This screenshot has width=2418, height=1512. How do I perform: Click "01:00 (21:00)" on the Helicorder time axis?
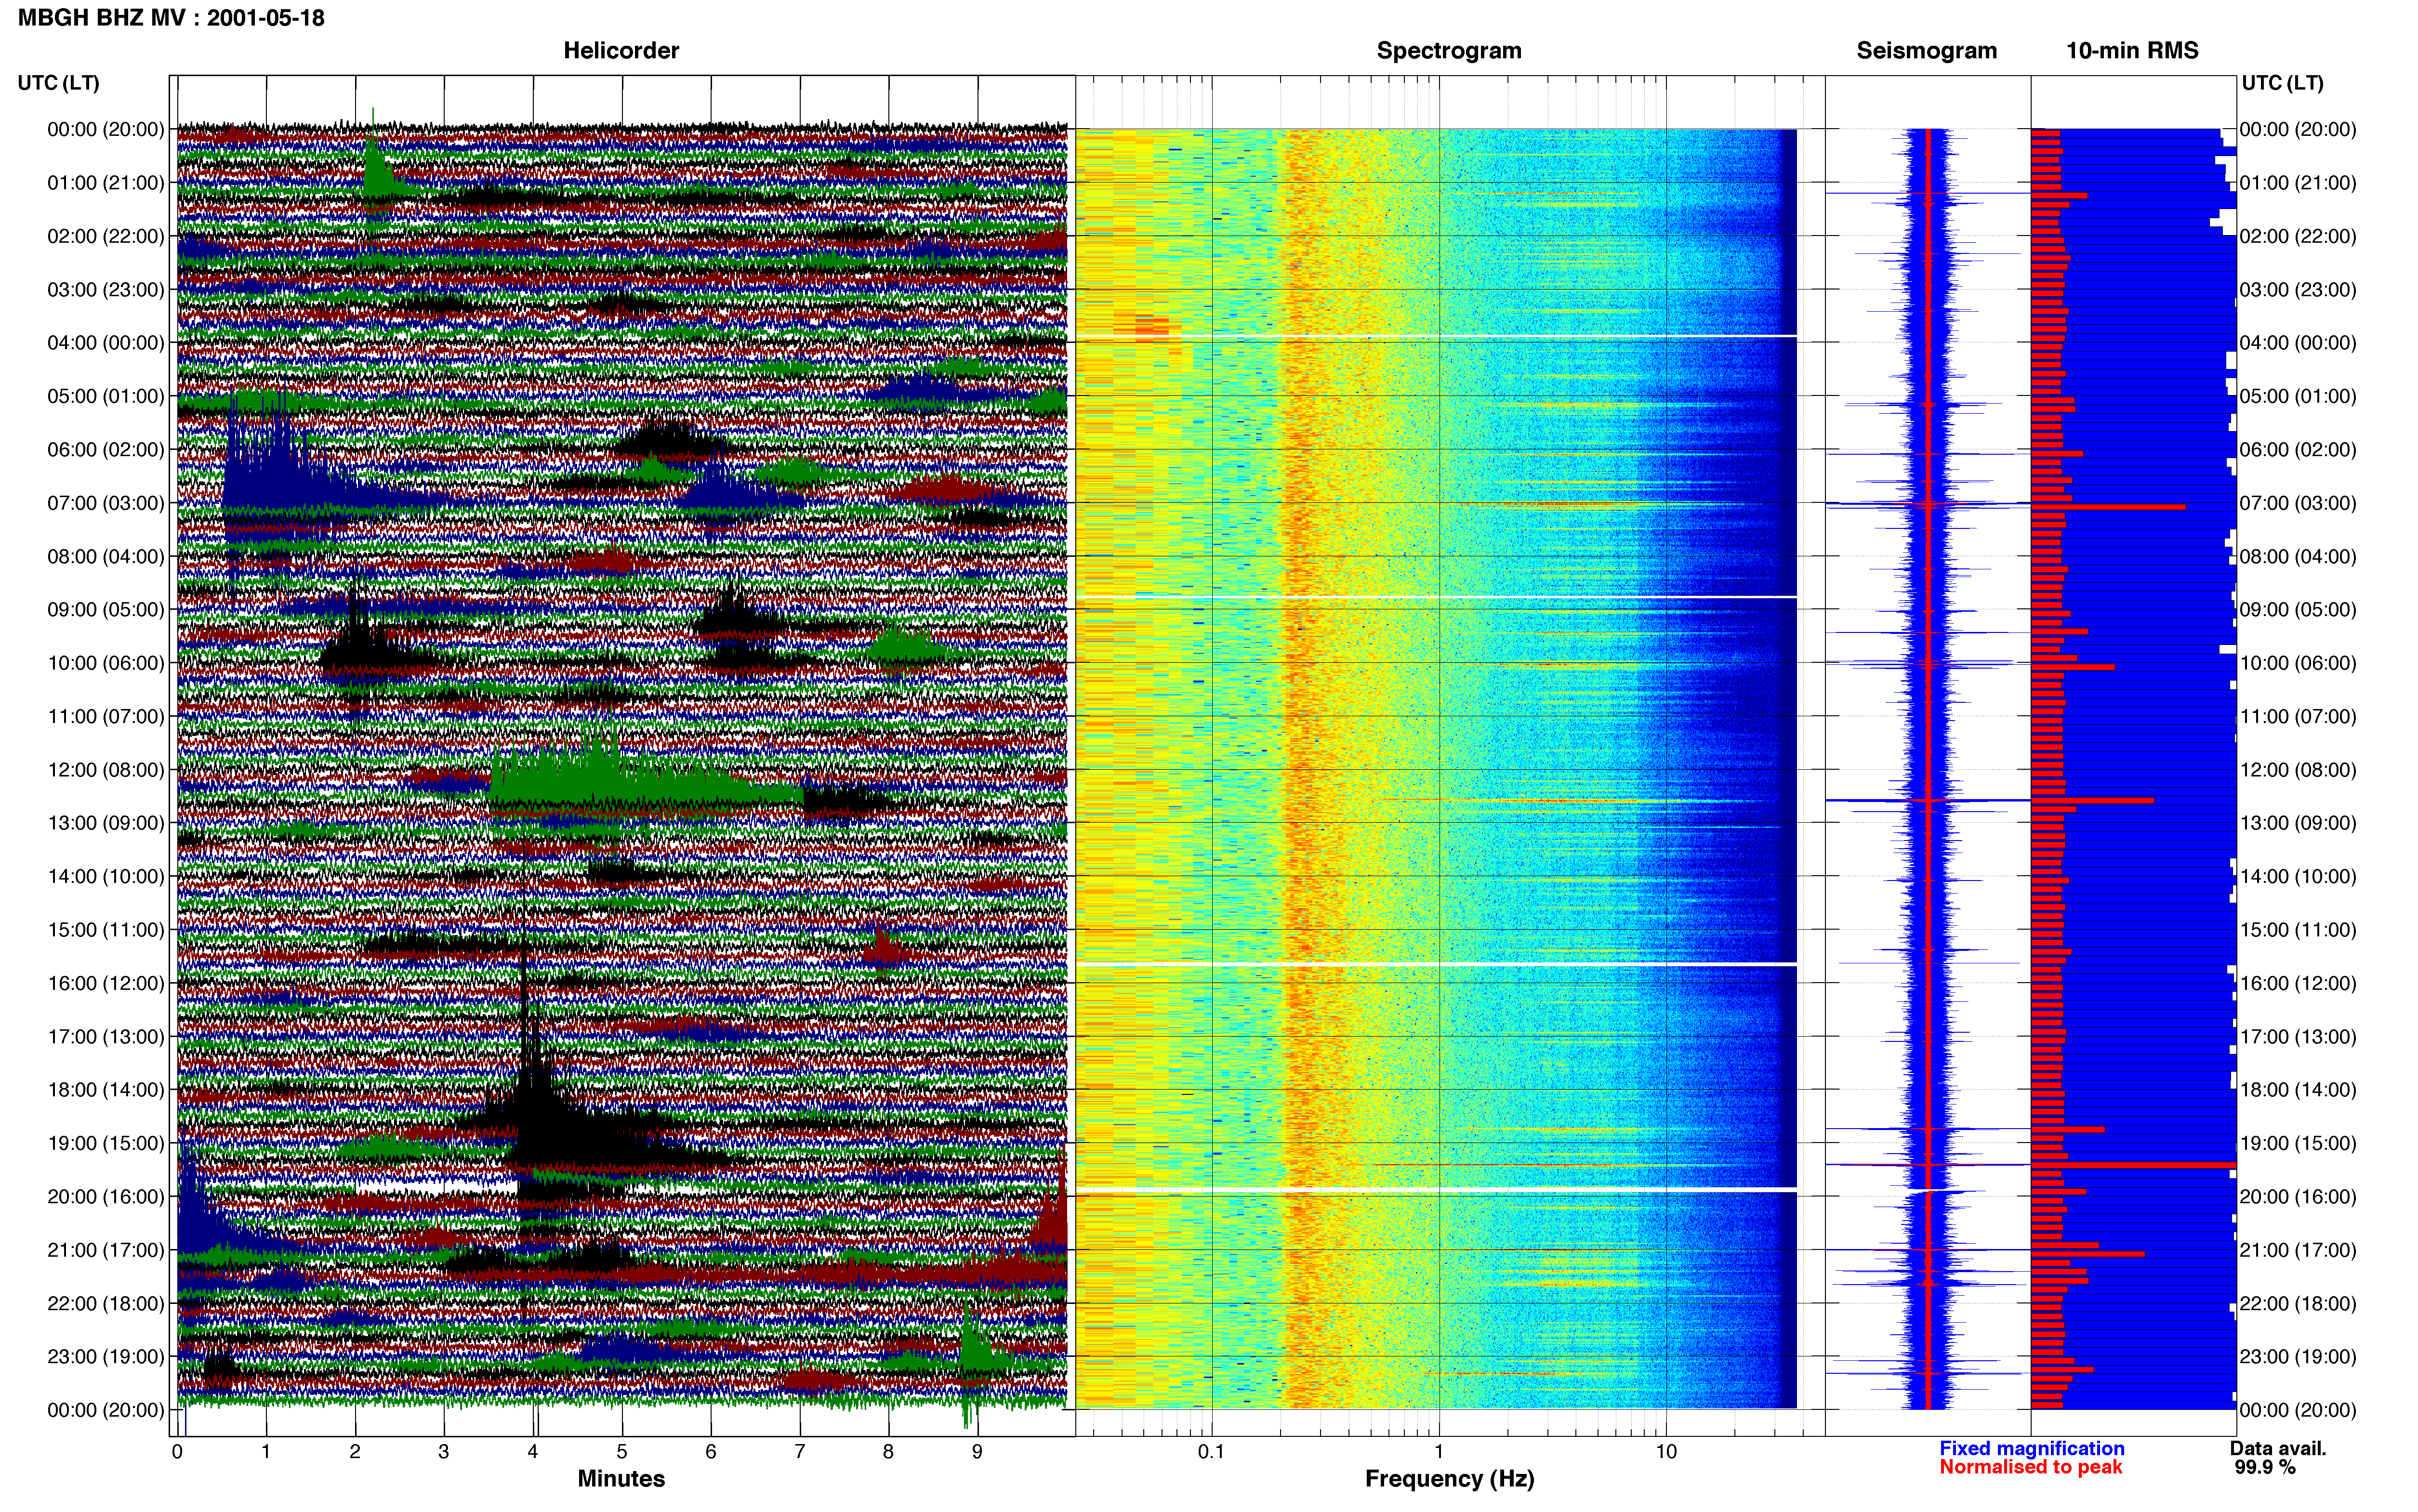pos(106,183)
